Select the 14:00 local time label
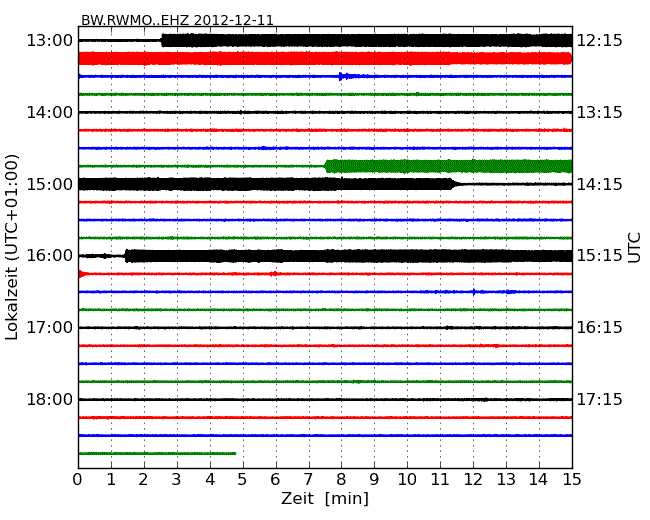The width and height of the screenshot is (650, 520). (x=49, y=112)
